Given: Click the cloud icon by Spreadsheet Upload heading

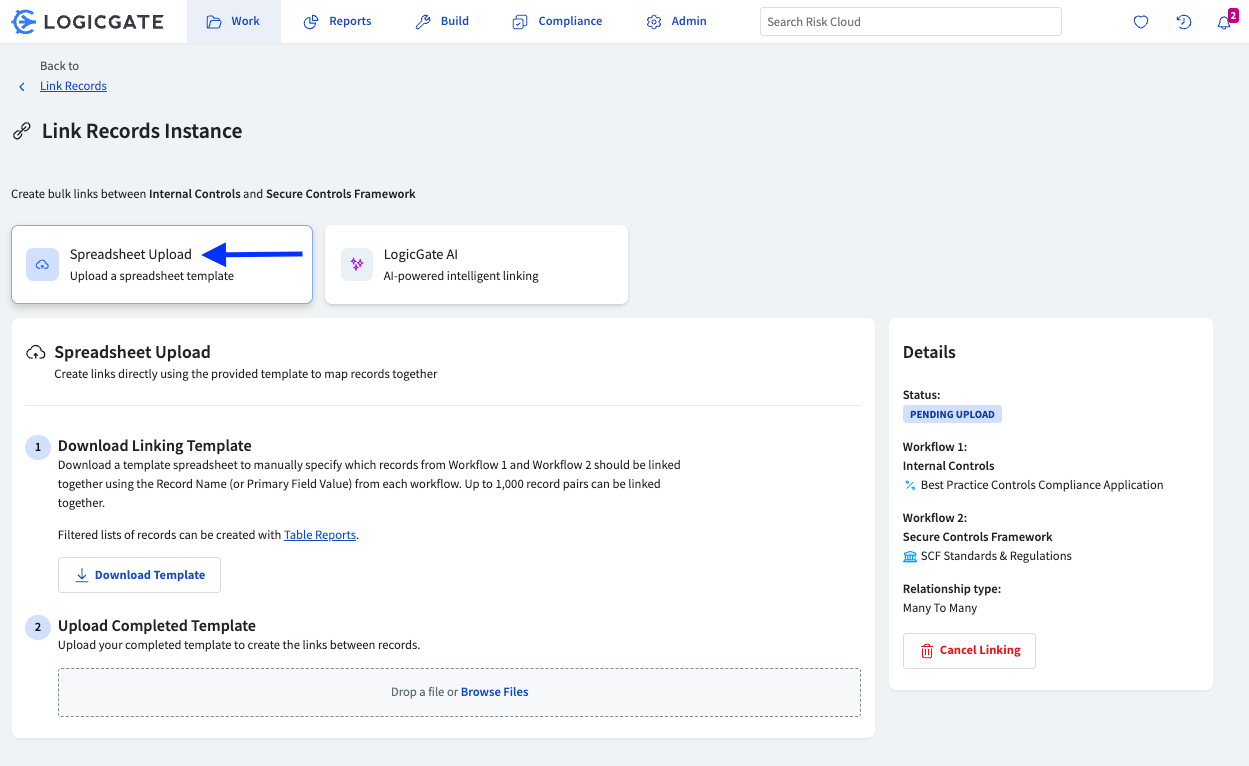Looking at the screenshot, I should [x=36, y=352].
